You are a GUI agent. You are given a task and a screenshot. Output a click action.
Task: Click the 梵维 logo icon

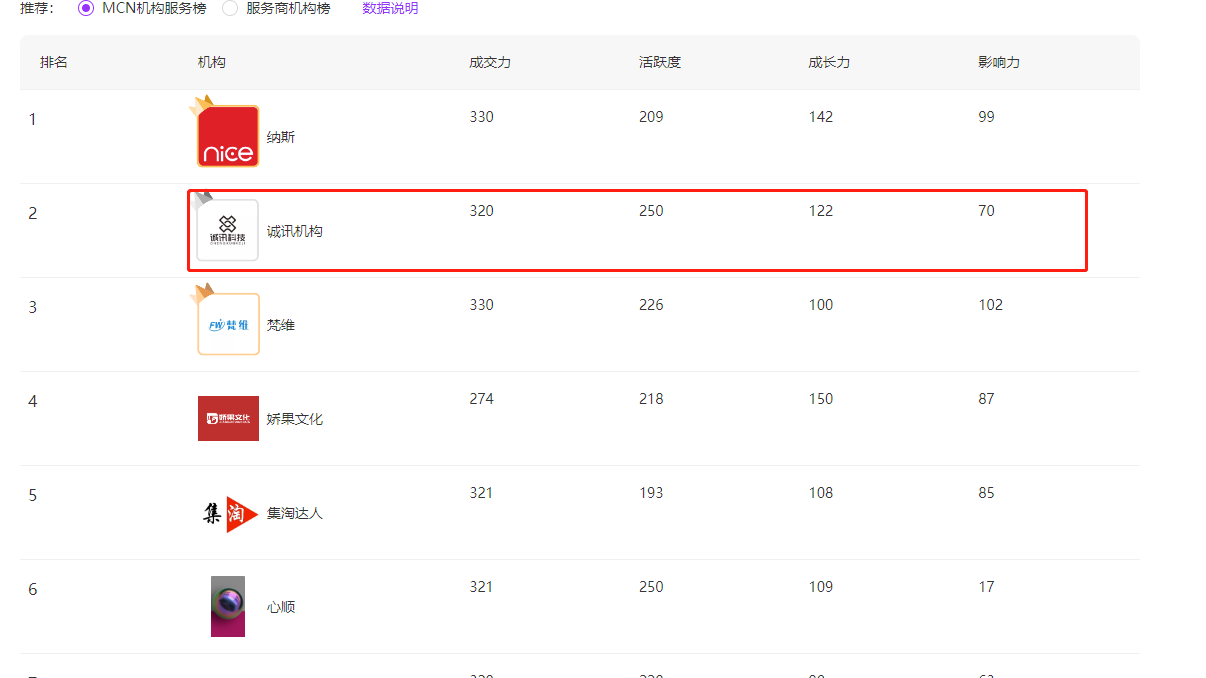(x=228, y=324)
